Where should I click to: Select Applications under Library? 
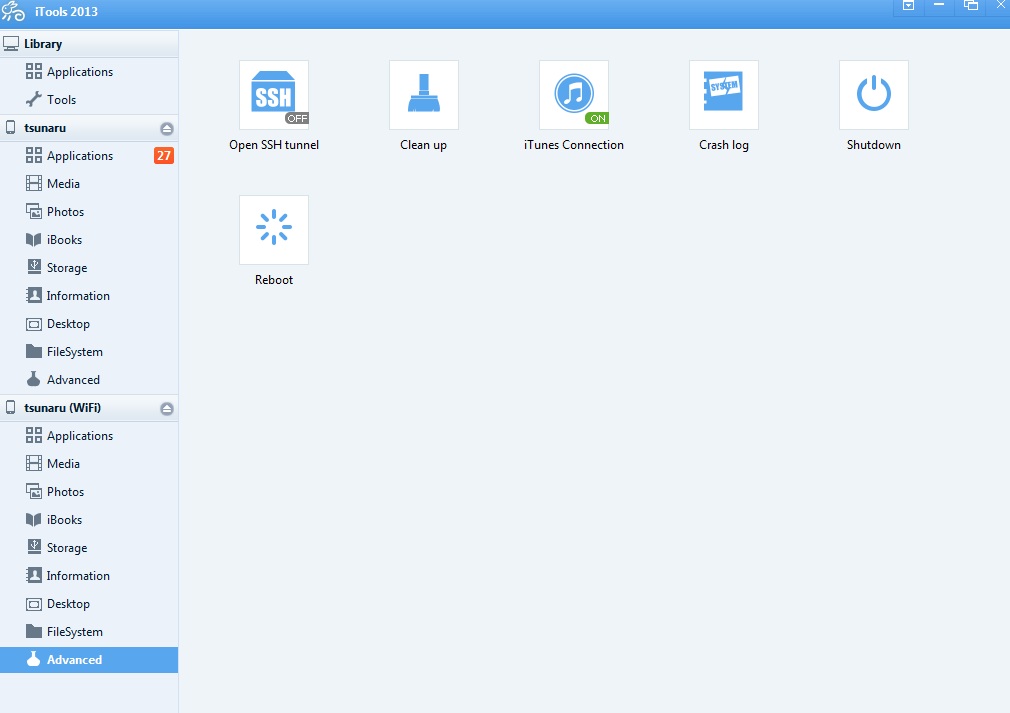pyautogui.click(x=89, y=71)
